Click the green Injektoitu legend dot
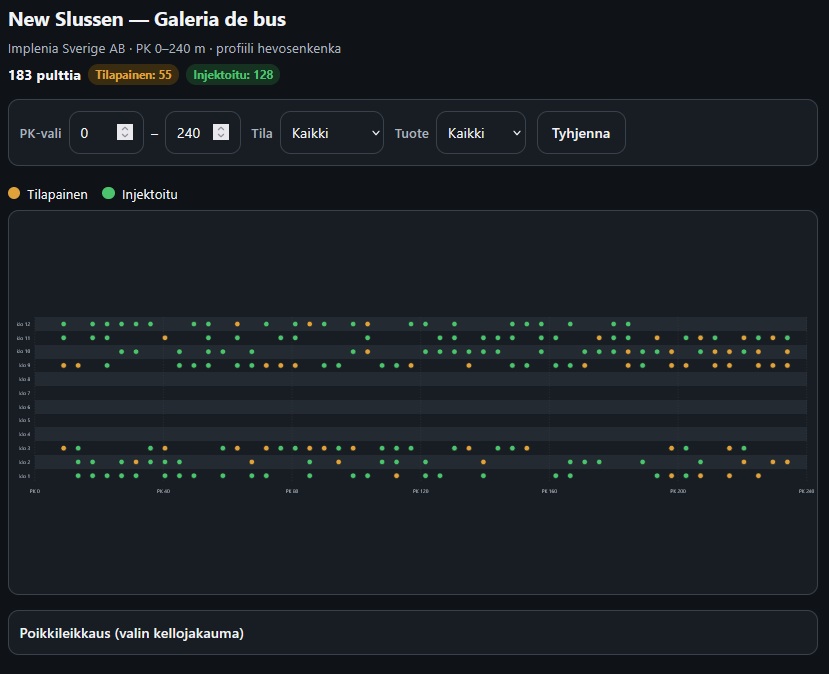Image resolution: width=829 pixels, height=674 pixels. tap(108, 193)
